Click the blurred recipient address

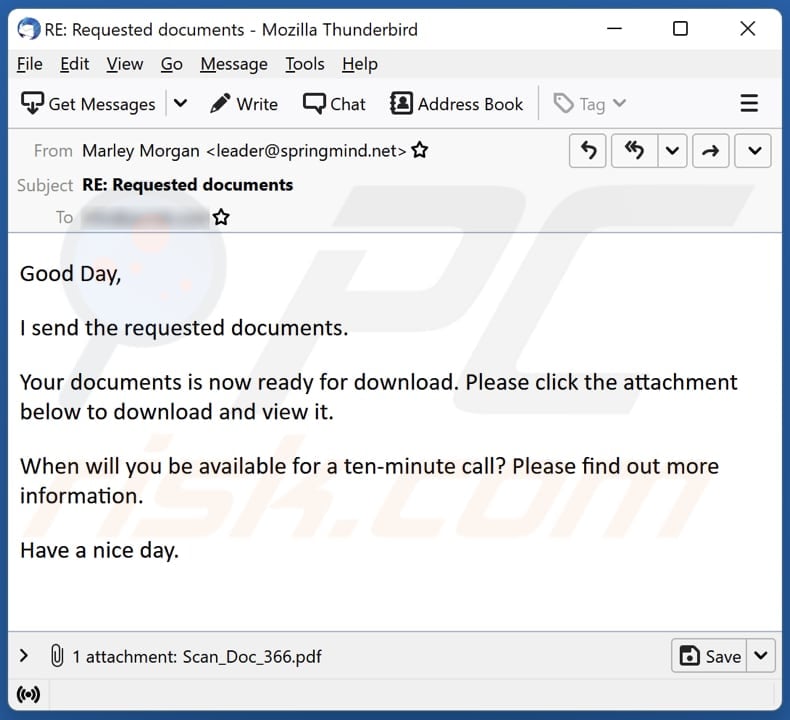click(145, 217)
